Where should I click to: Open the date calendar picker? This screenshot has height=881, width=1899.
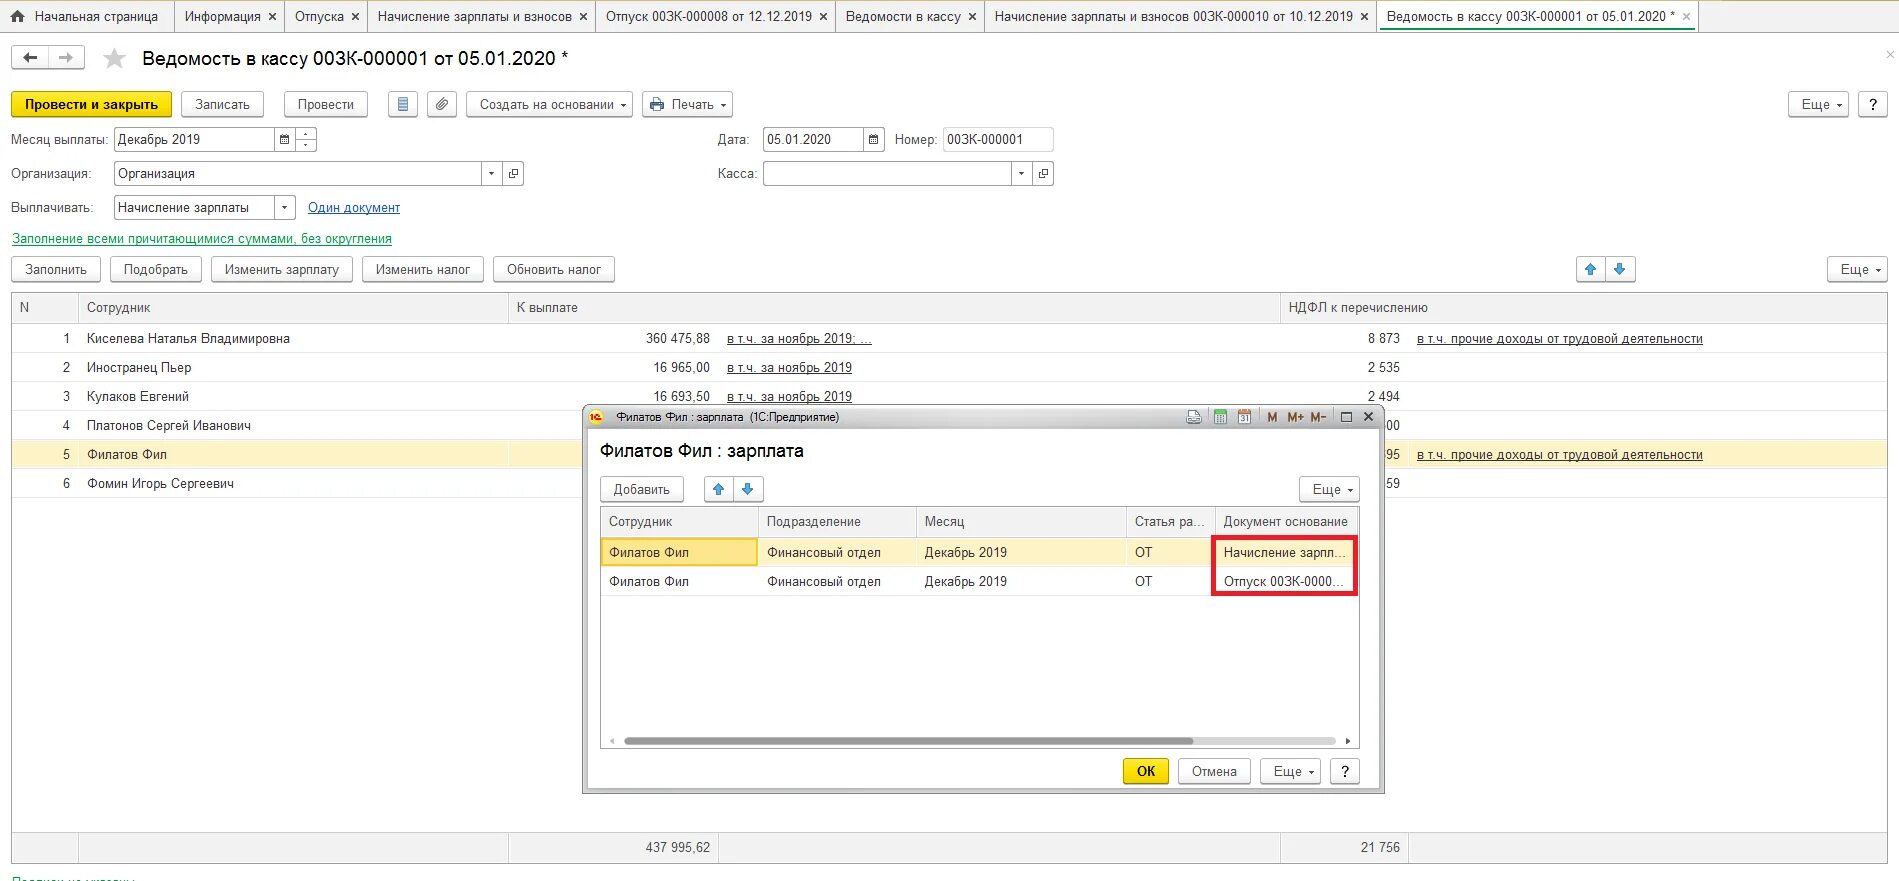874,140
